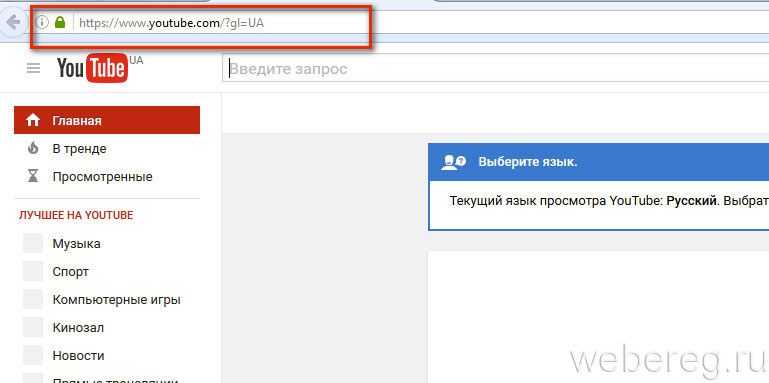Click the flame icon next to В тренде
Screen dimensions: 769x383
tap(33, 148)
